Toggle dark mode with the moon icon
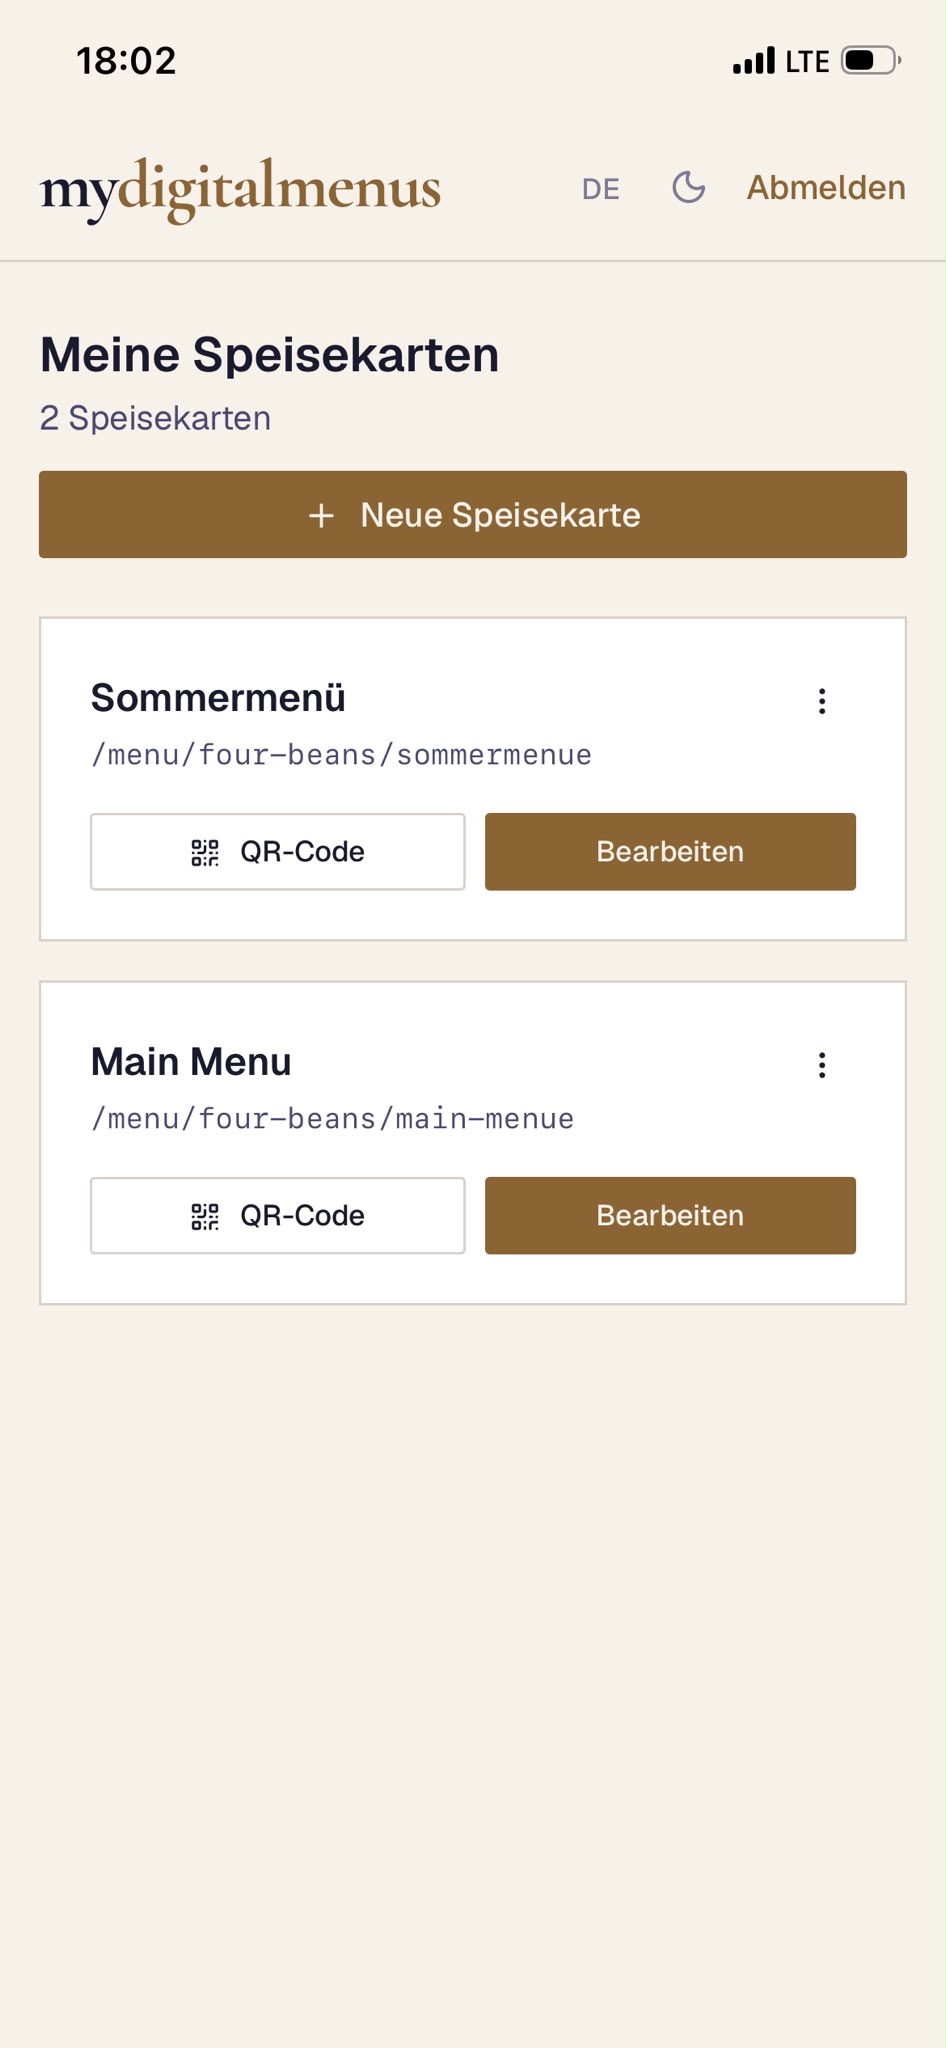Viewport: 946px width, 2048px height. [x=688, y=187]
